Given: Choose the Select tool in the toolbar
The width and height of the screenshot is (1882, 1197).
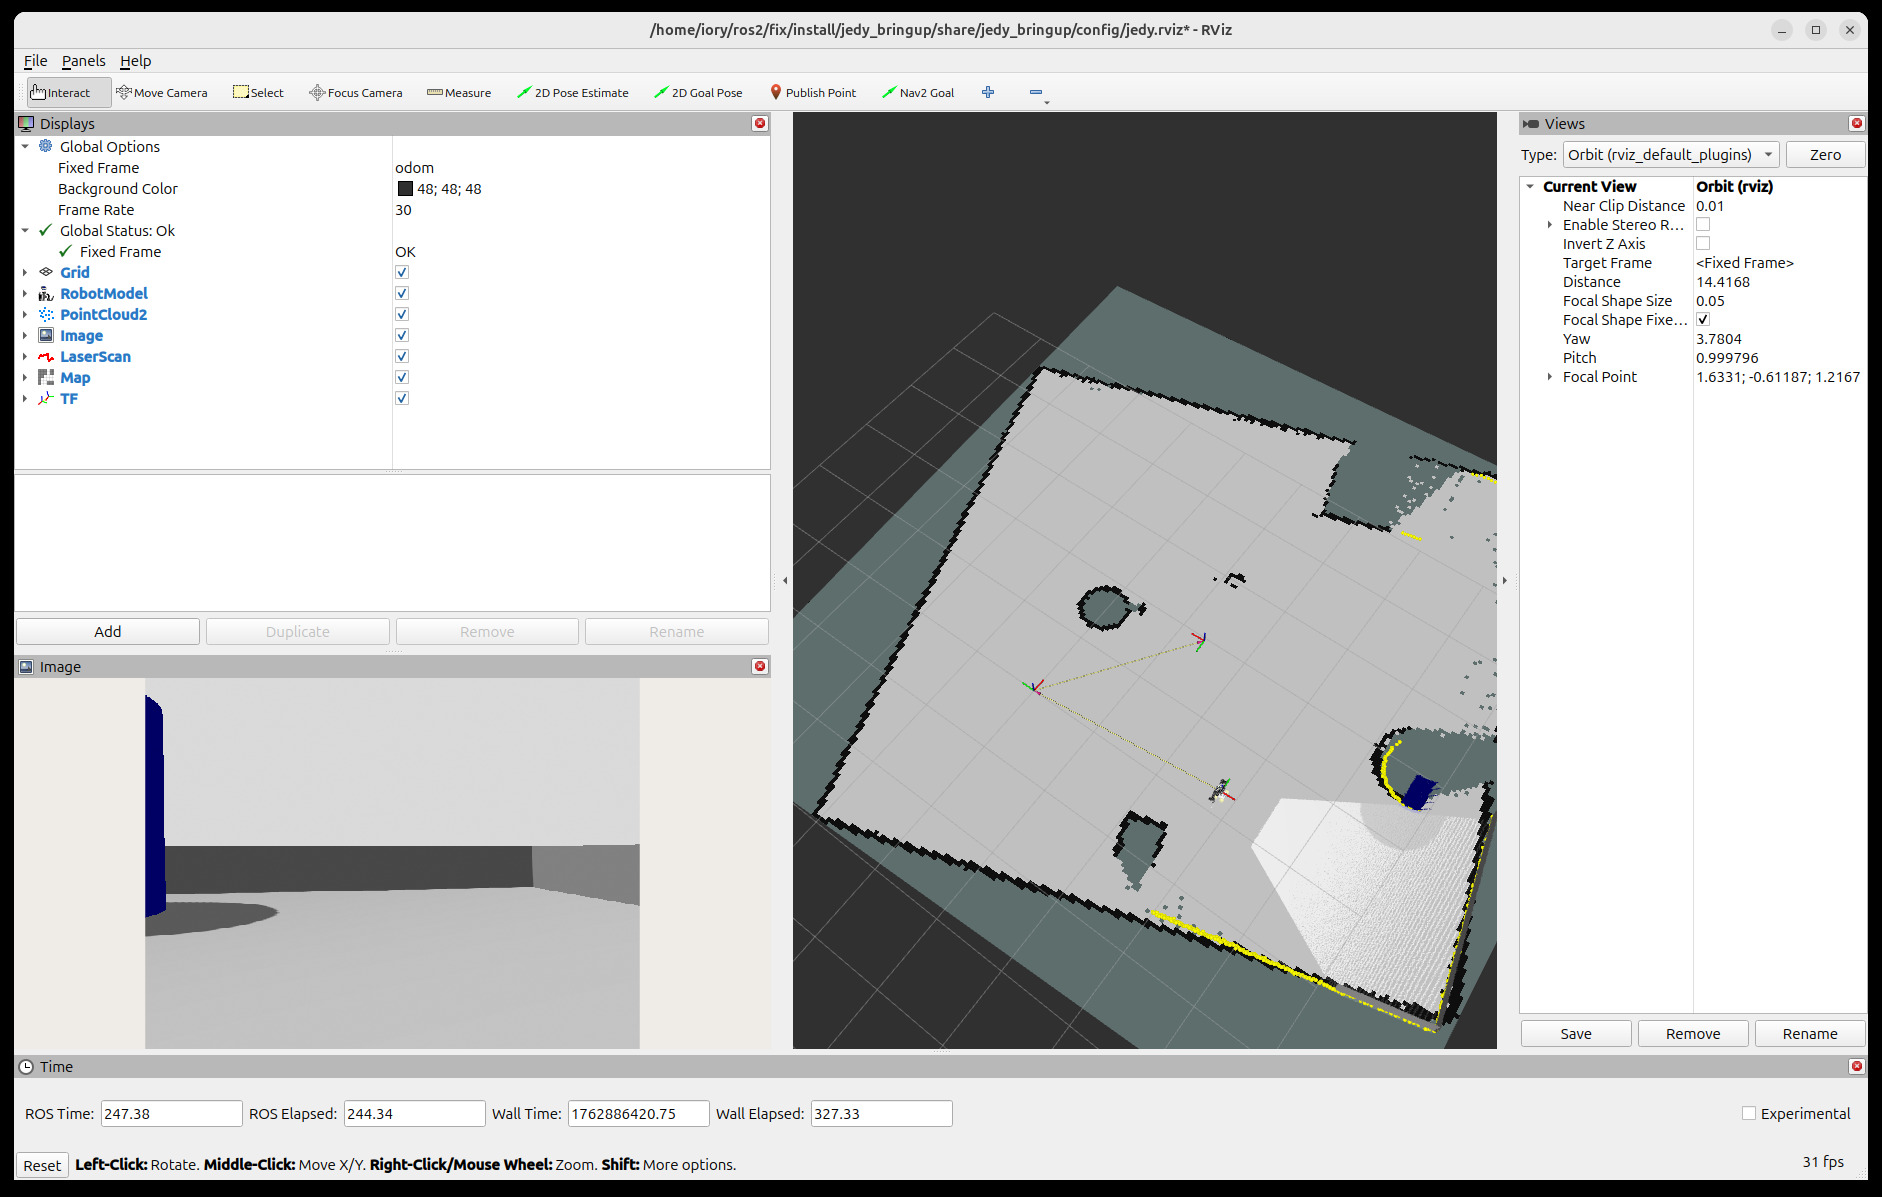Looking at the screenshot, I should [x=258, y=92].
